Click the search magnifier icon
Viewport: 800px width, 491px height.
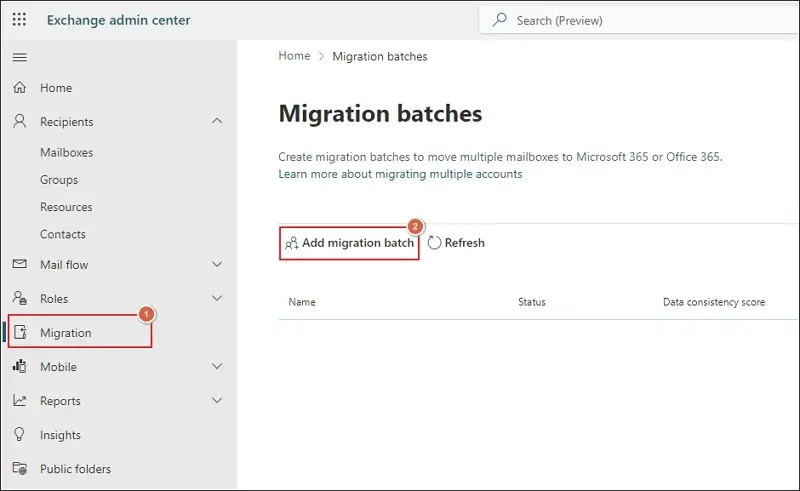click(499, 20)
